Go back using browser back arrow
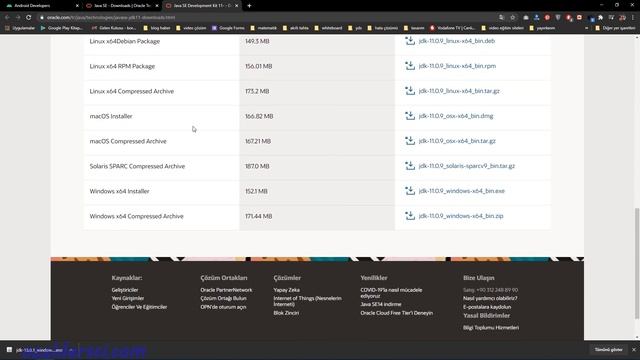This screenshot has width=640, height=360. (7, 18)
